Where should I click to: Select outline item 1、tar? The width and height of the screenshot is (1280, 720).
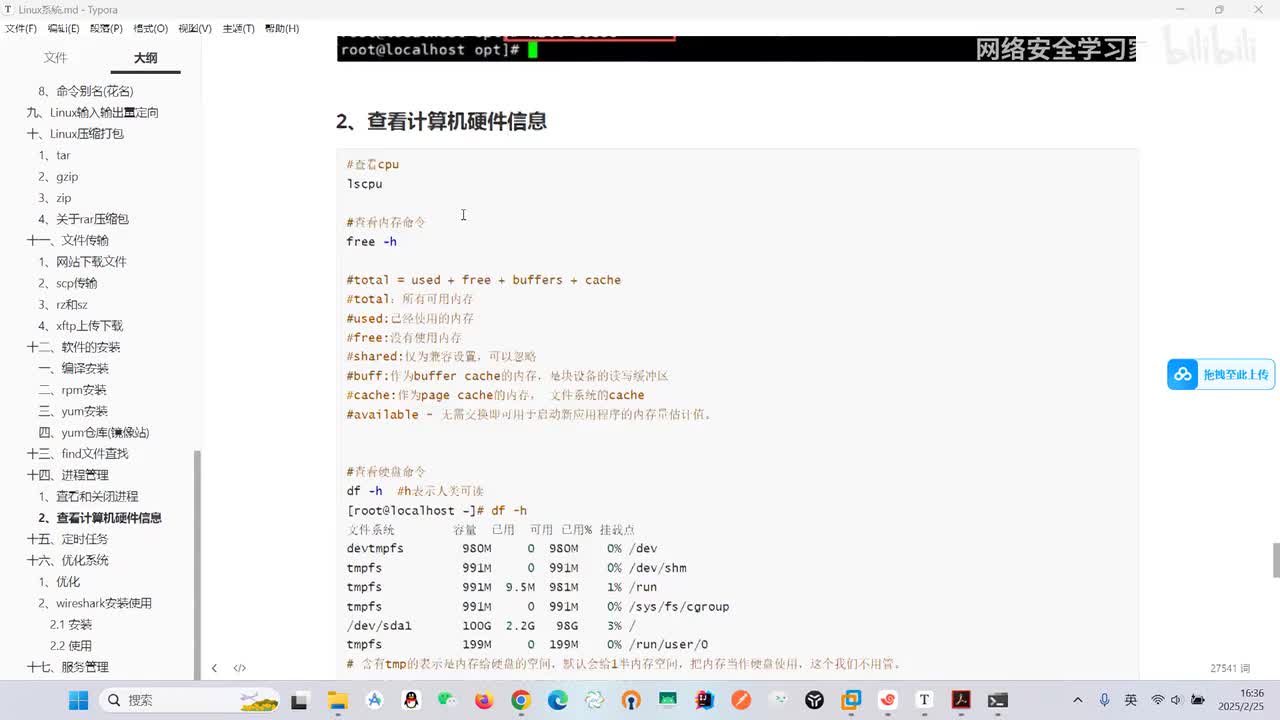pos(55,155)
